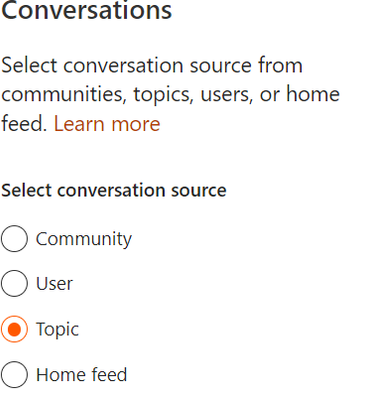
Task: Choose User as conversation source
Action: point(14,284)
